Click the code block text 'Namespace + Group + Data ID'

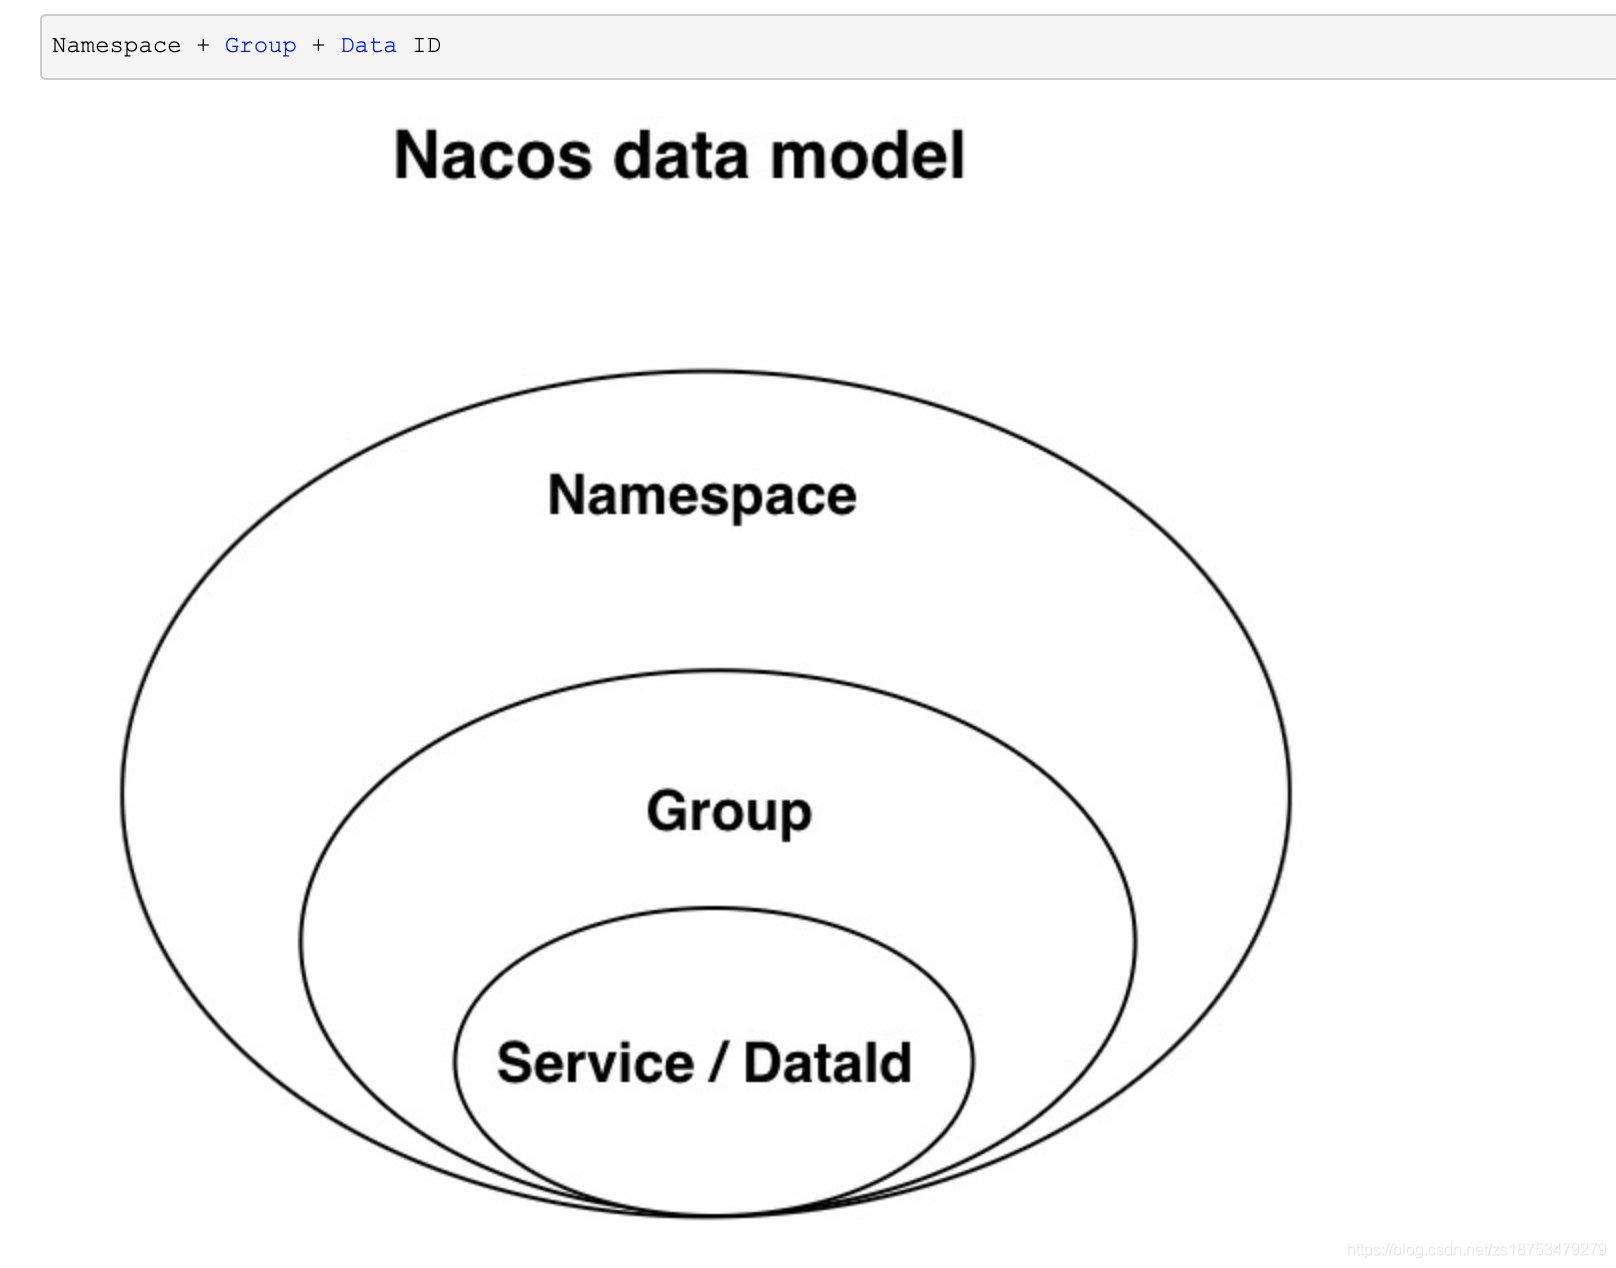[246, 46]
